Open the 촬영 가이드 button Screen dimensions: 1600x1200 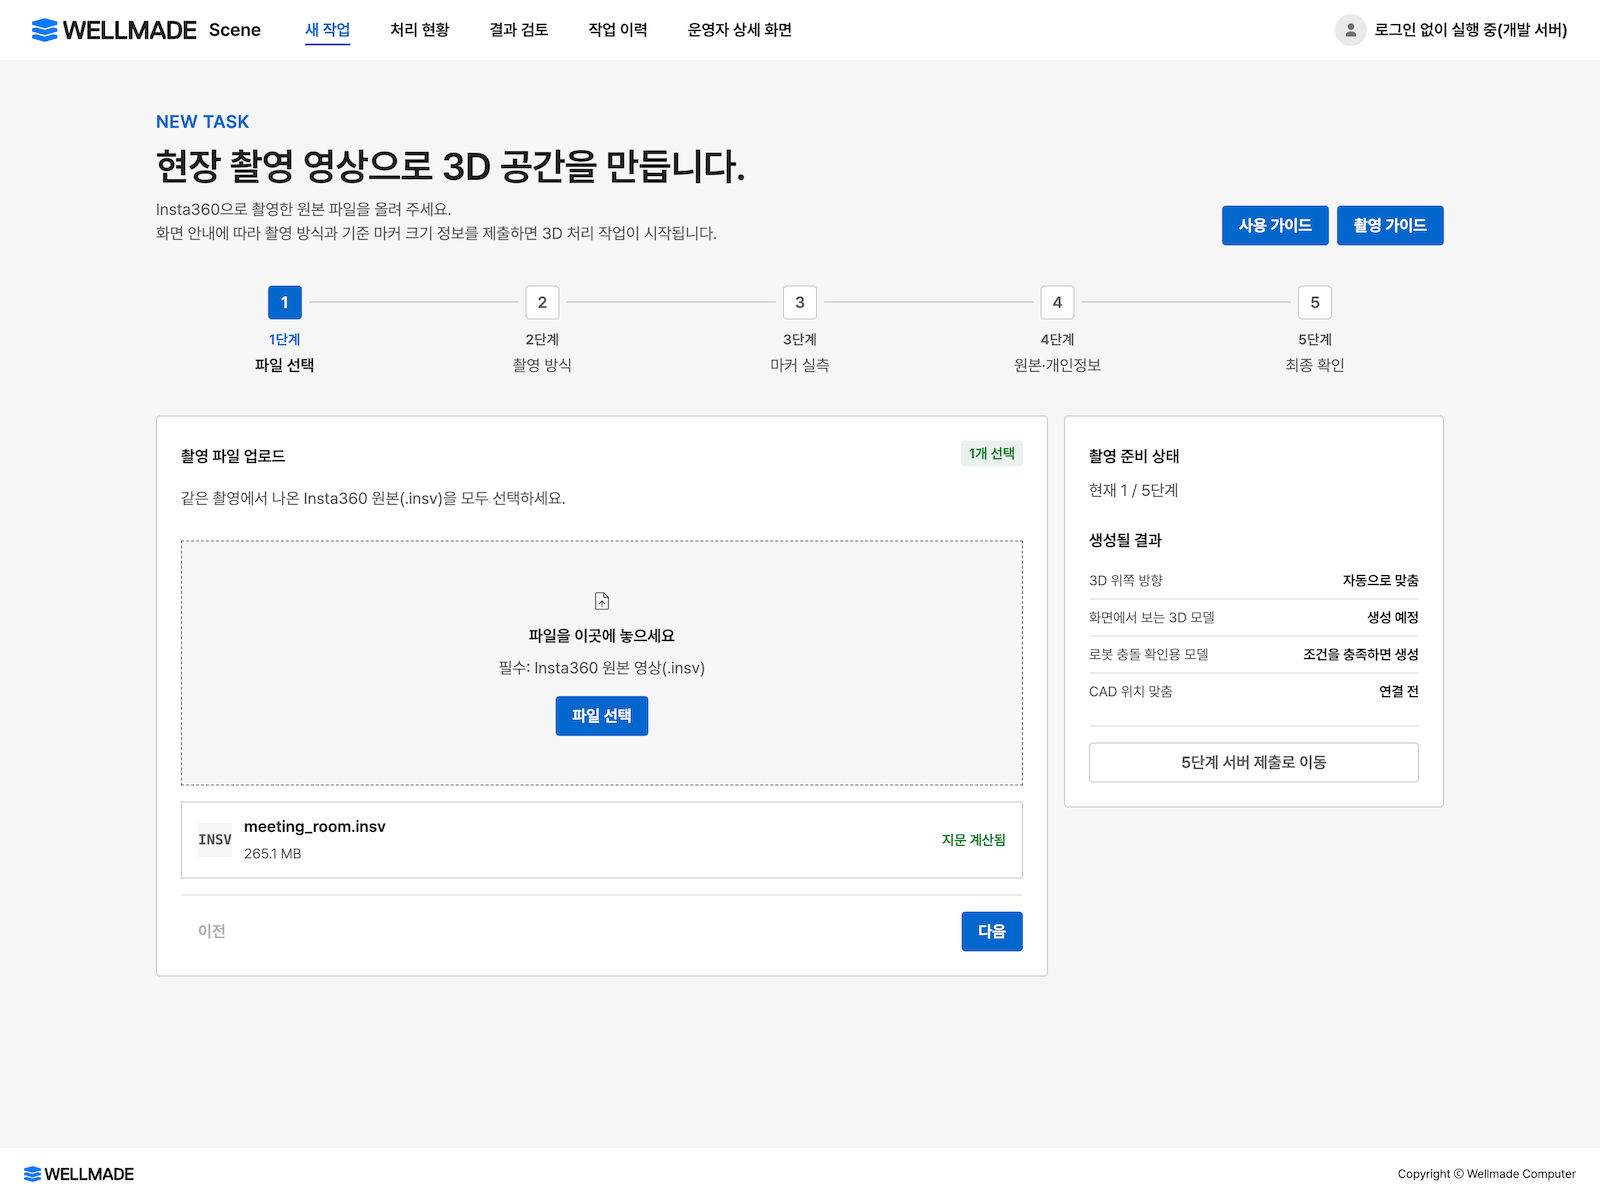pyautogui.click(x=1390, y=225)
